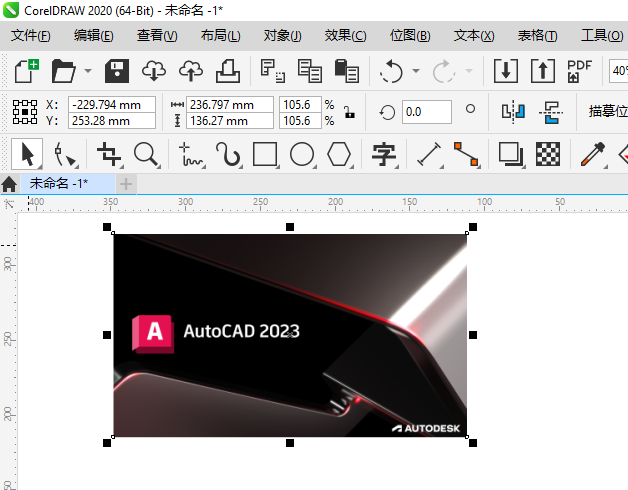Select the Pick tool arrow
This screenshot has height=490, width=628.
(27, 154)
